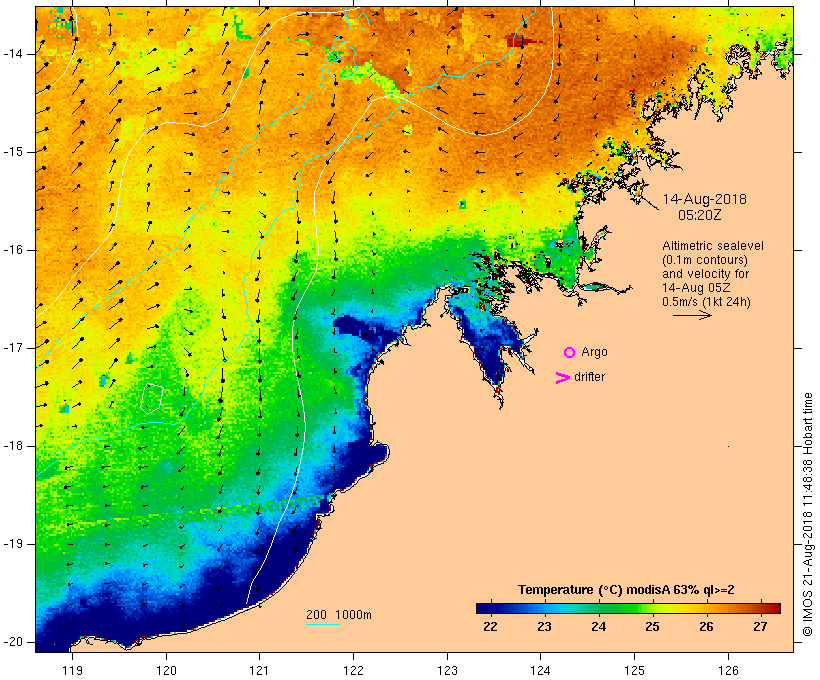Click the magenta Argo circle legend symbol
Screen dimensions: 820x680
tap(570, 353)
